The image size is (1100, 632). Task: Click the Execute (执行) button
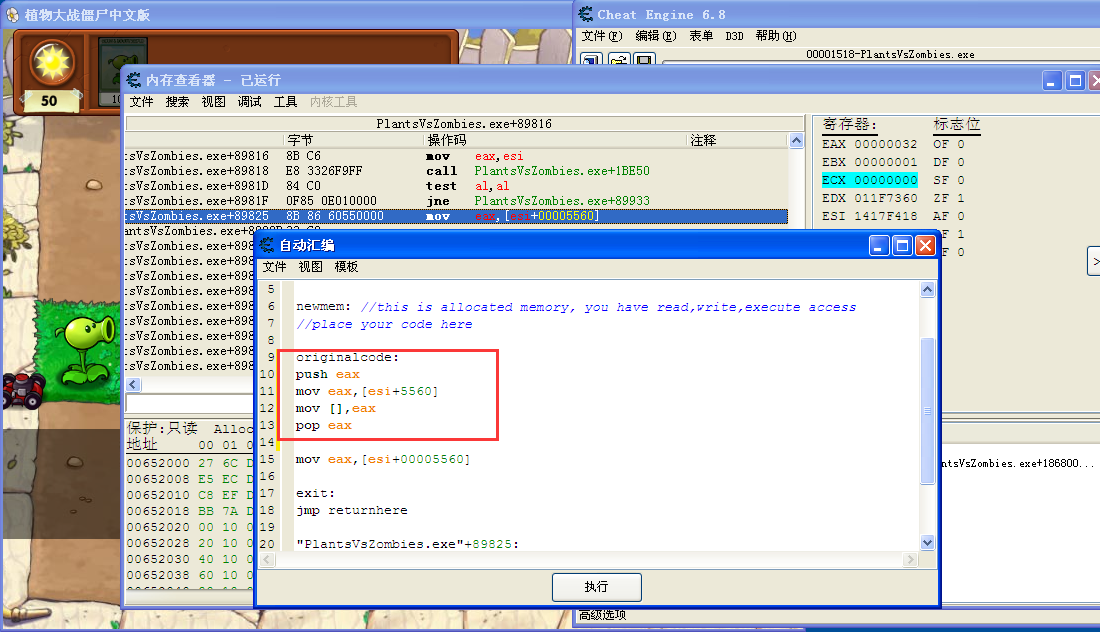coord(596,587)
